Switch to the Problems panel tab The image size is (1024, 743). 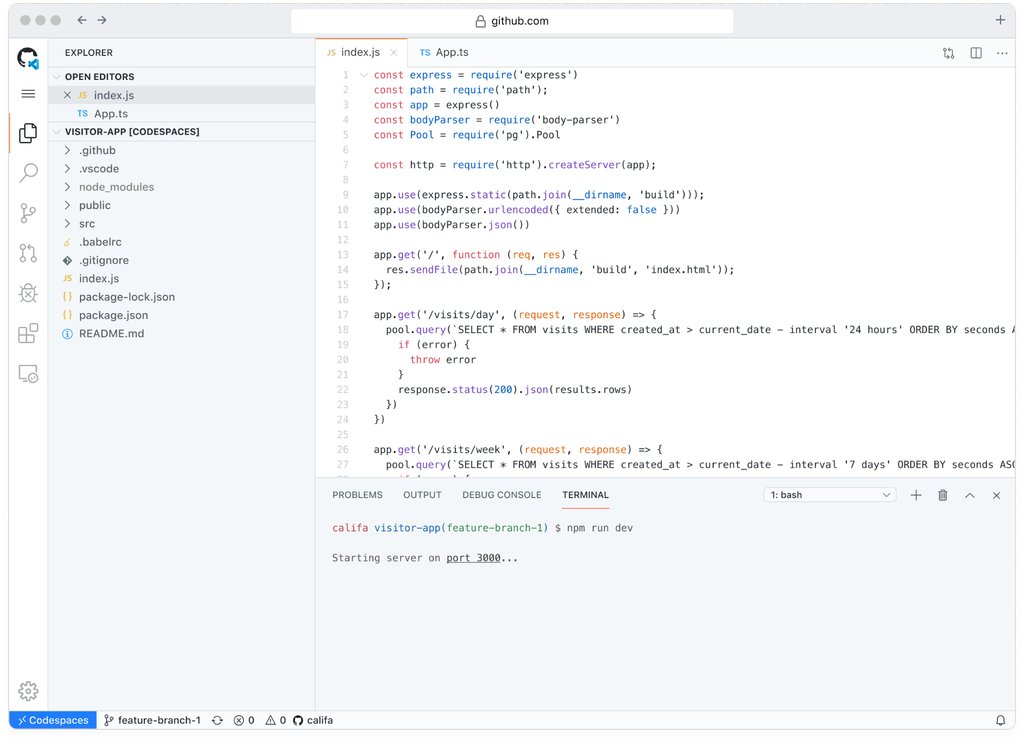(x=357, y=495)
